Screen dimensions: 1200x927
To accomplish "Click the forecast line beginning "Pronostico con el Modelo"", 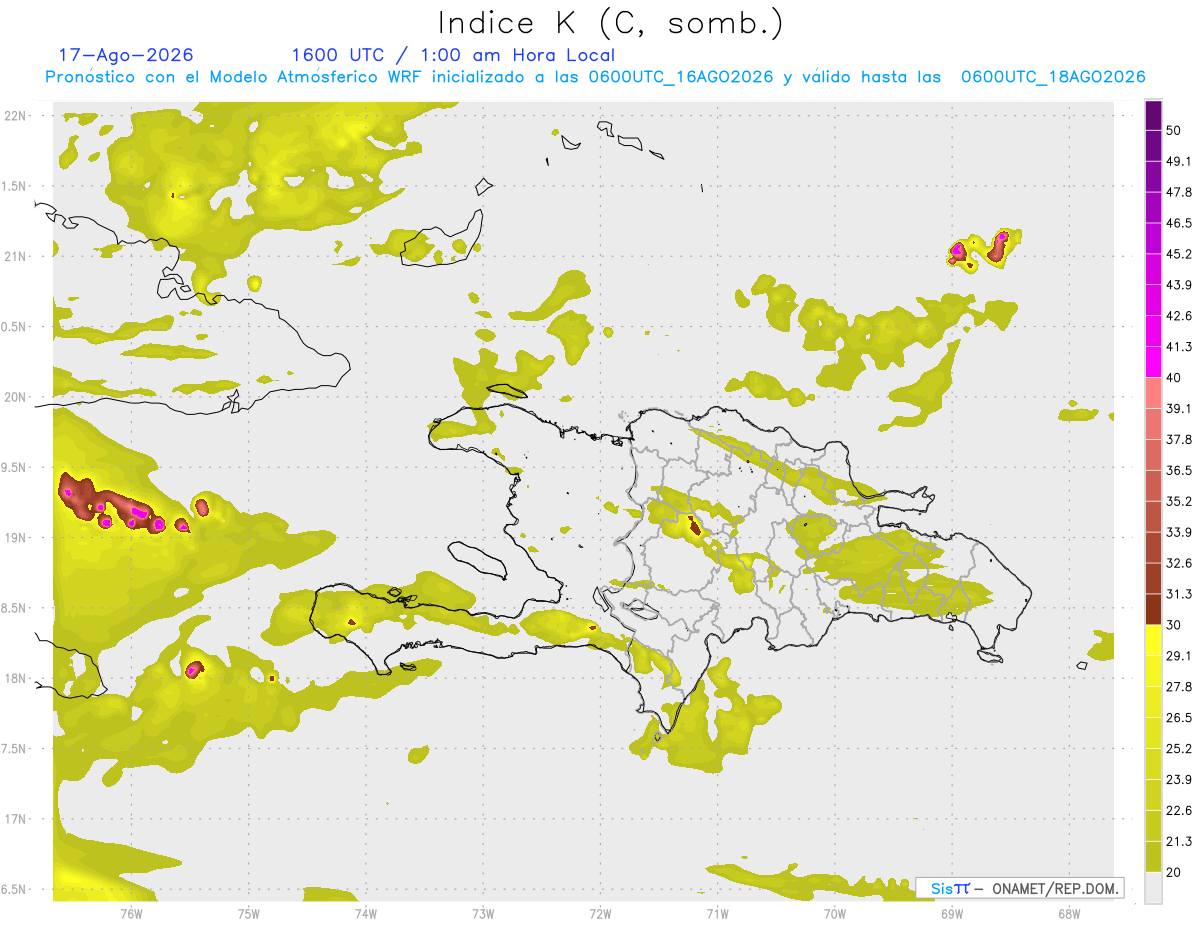I will tap(595, 77).
